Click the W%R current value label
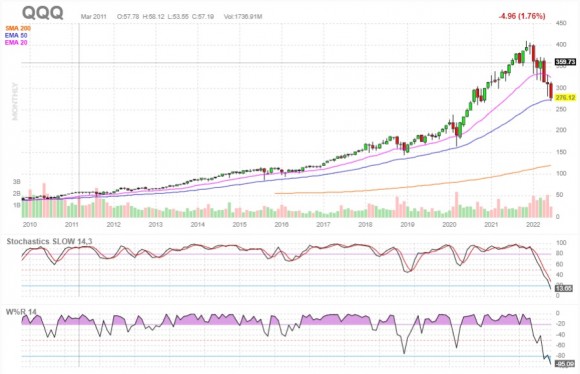This screenshot has width=580, height=374. 564,365
